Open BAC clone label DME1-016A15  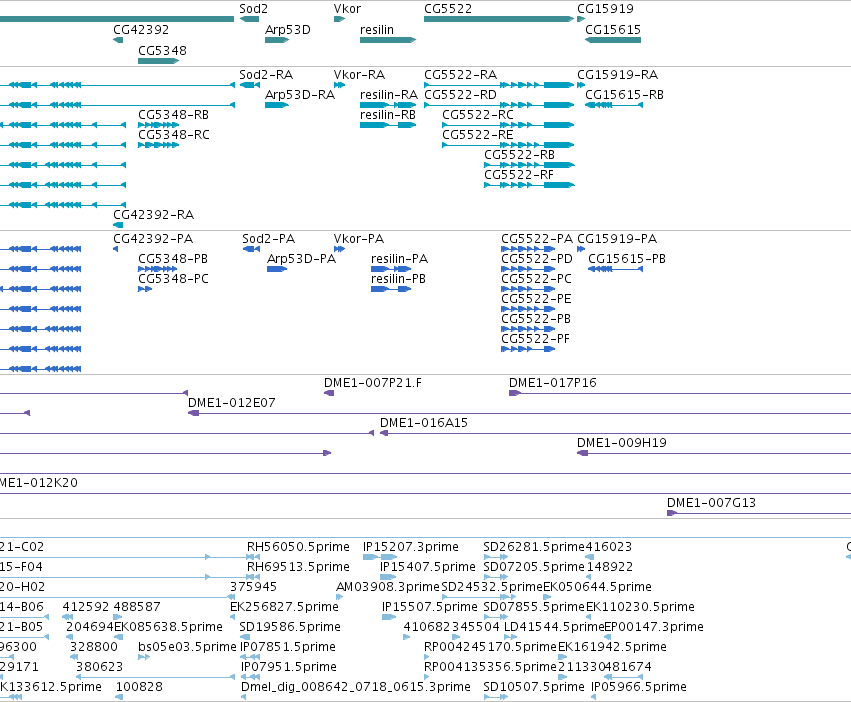click(424, 423)
